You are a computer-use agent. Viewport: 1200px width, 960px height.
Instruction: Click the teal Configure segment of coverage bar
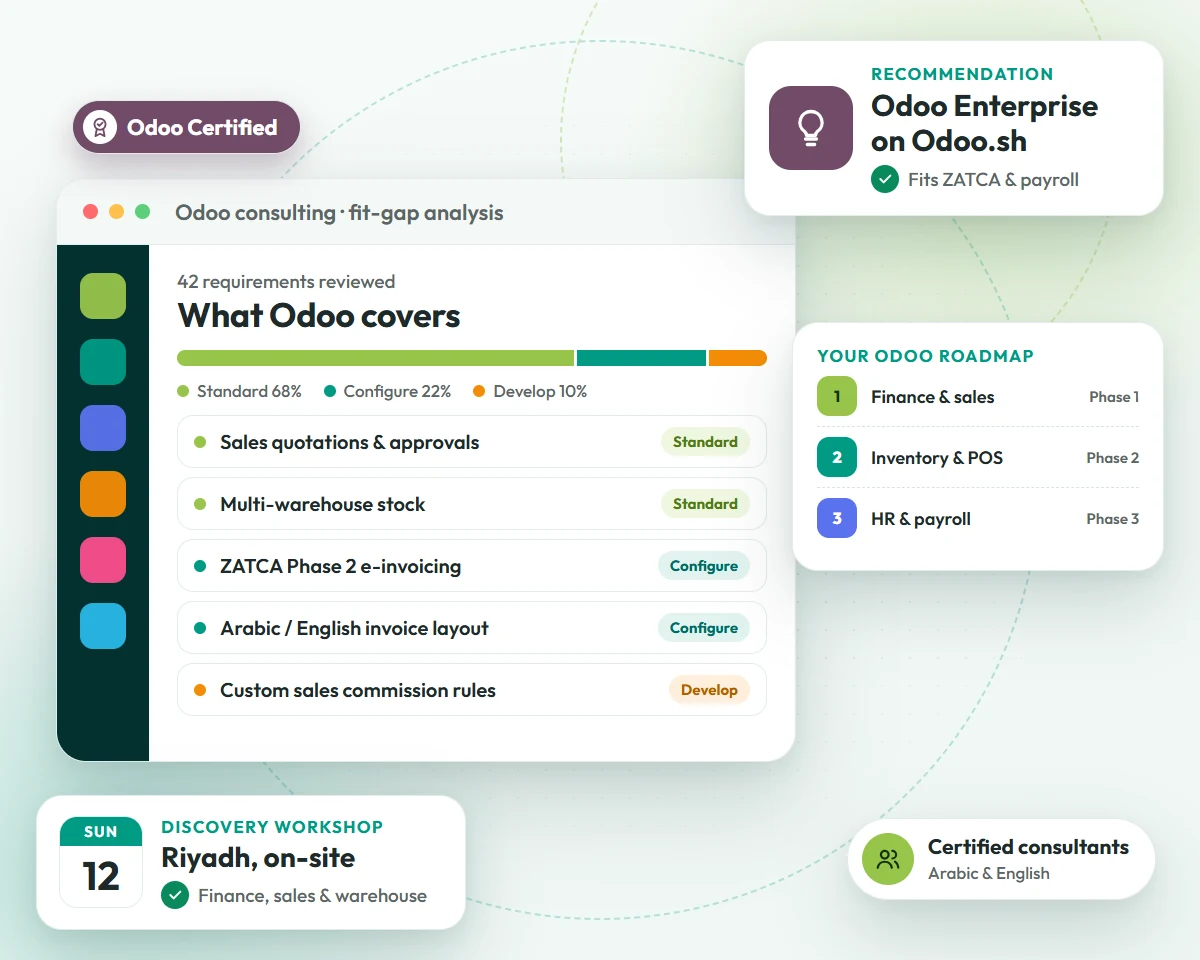(642, 358)
